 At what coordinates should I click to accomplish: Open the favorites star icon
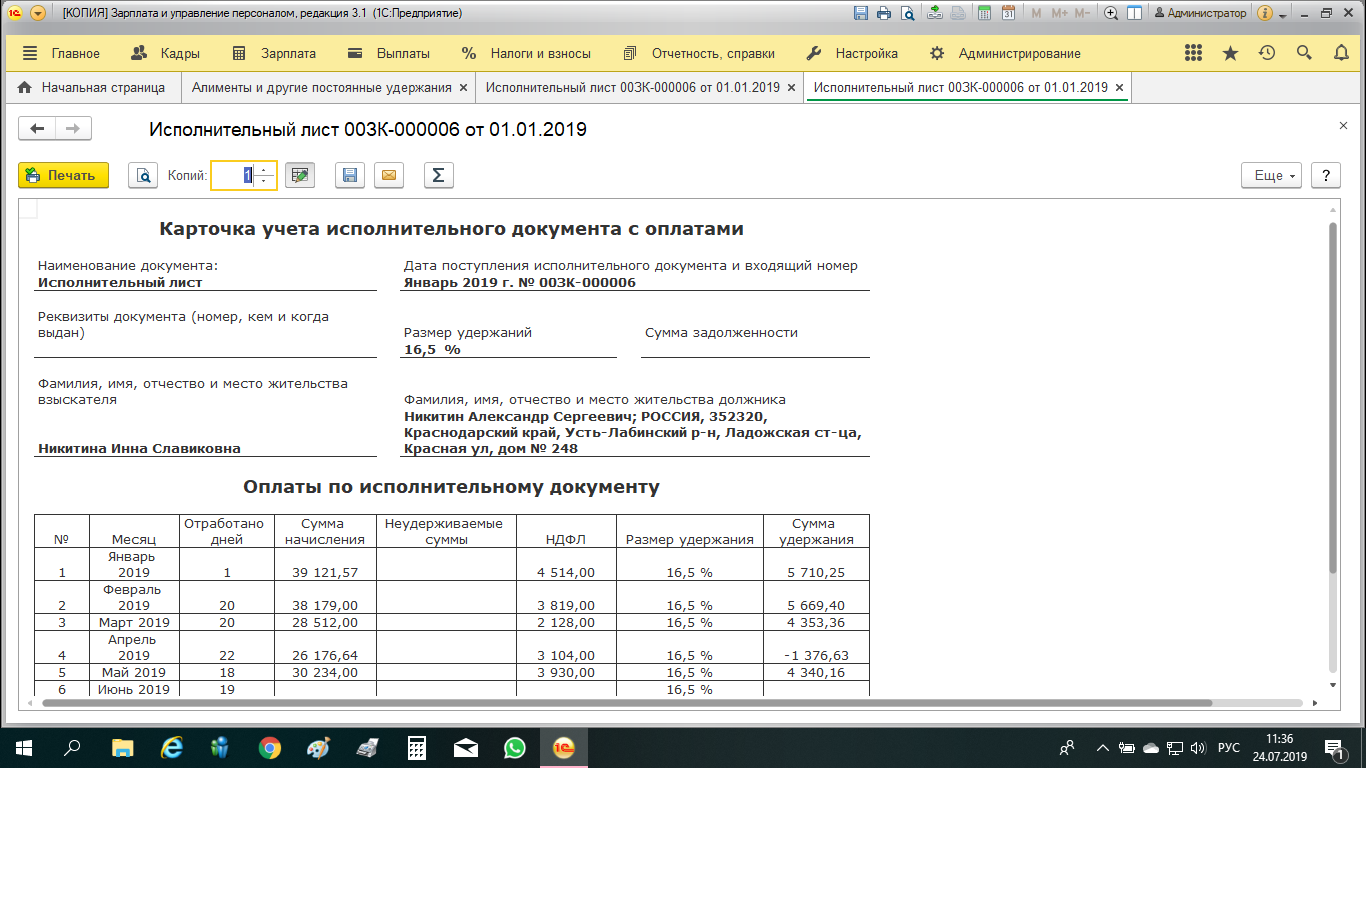click(1230, 54)
